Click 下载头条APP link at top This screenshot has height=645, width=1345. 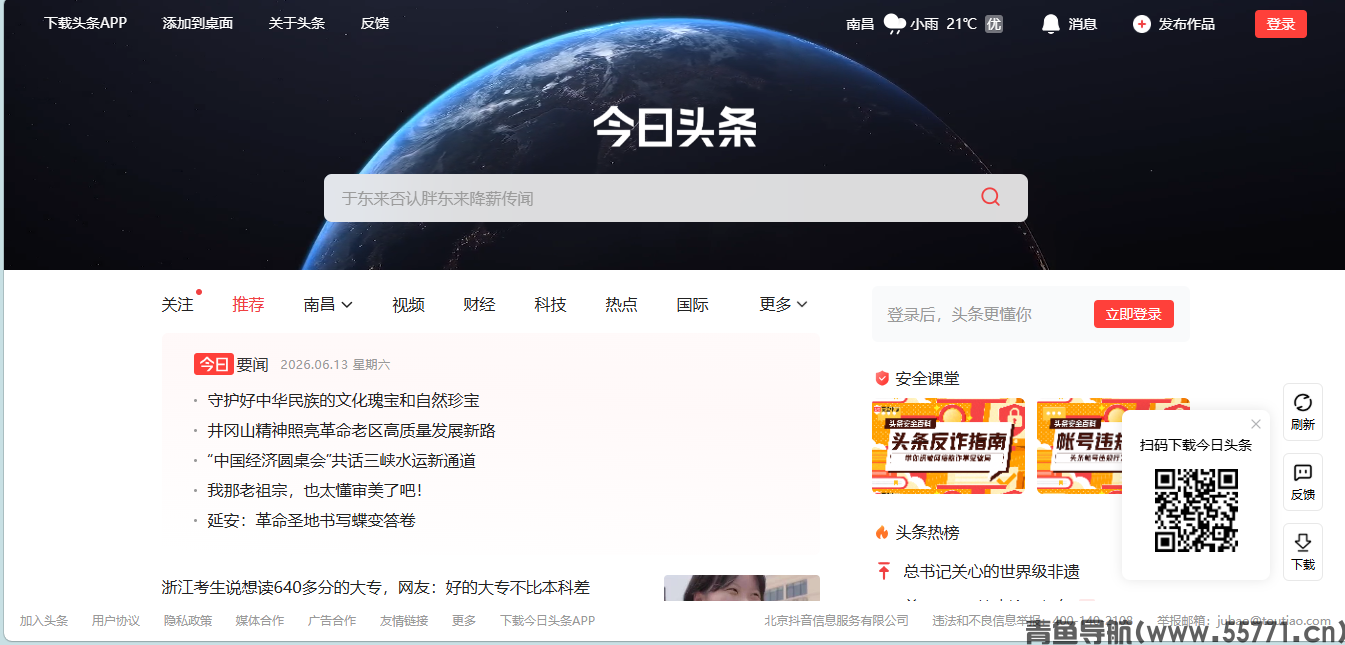[85, 23]
